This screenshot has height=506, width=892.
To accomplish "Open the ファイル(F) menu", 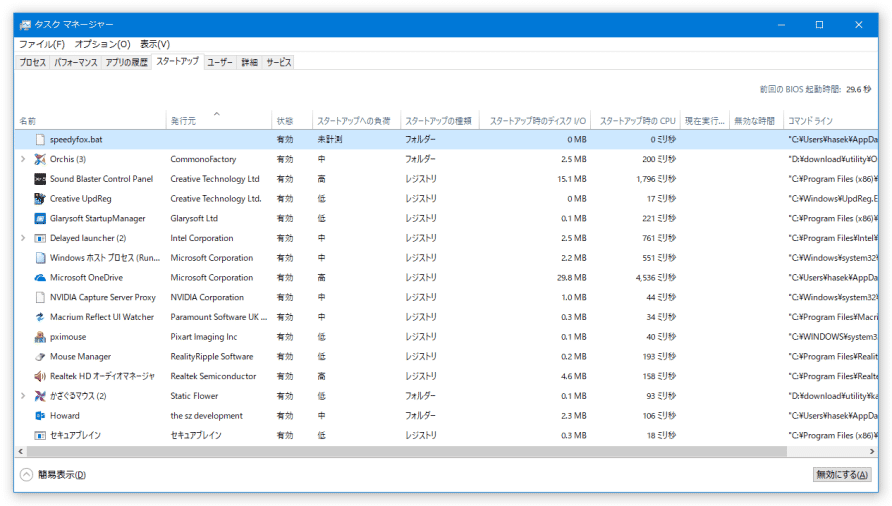I will [42, 44].
